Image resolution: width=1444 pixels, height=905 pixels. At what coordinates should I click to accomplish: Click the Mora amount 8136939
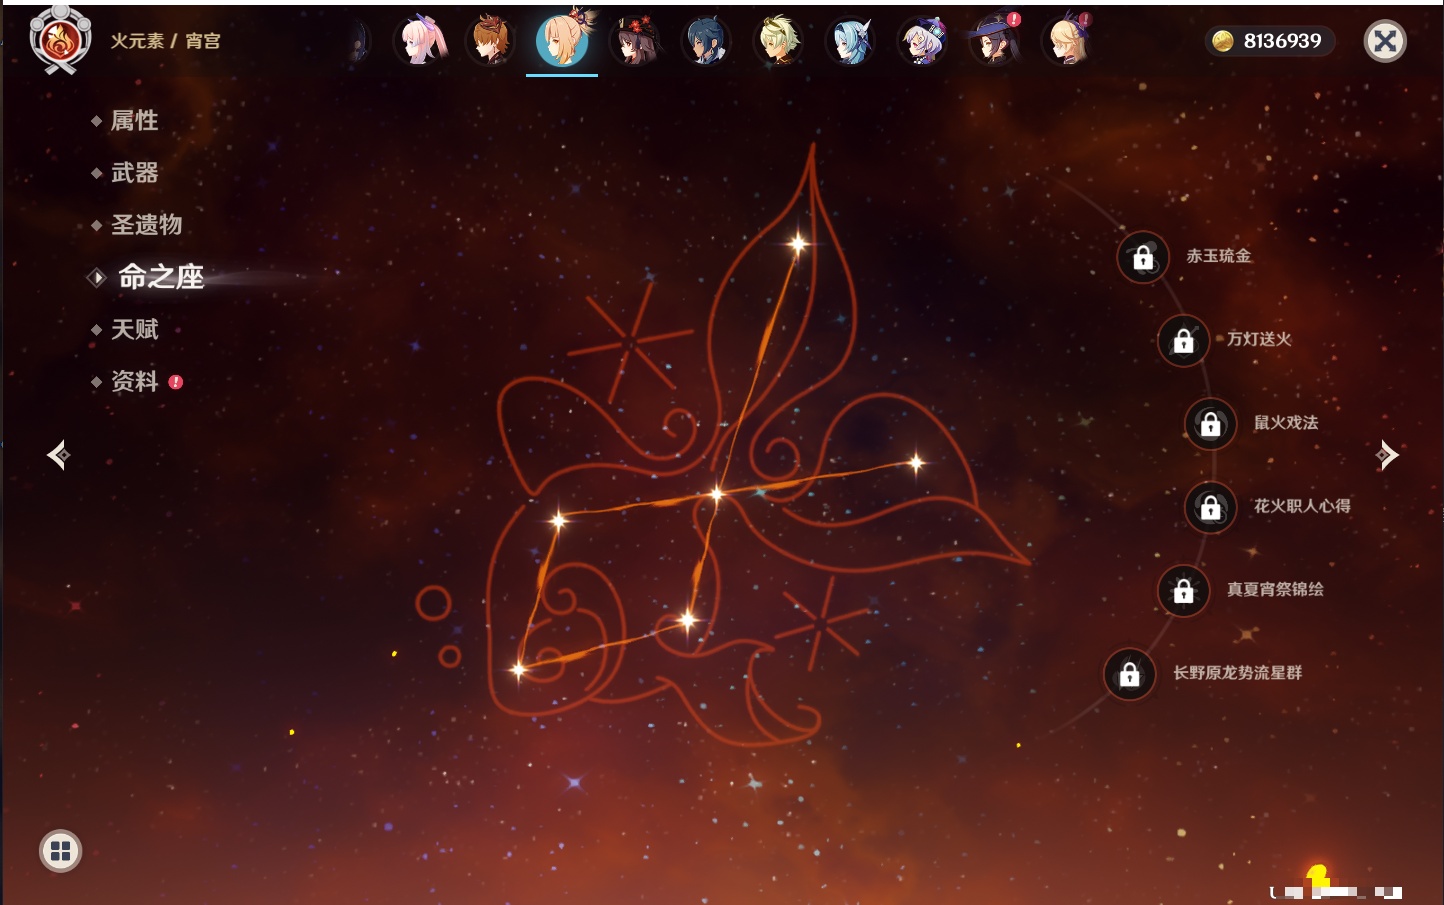click(x=1282, y=41)
